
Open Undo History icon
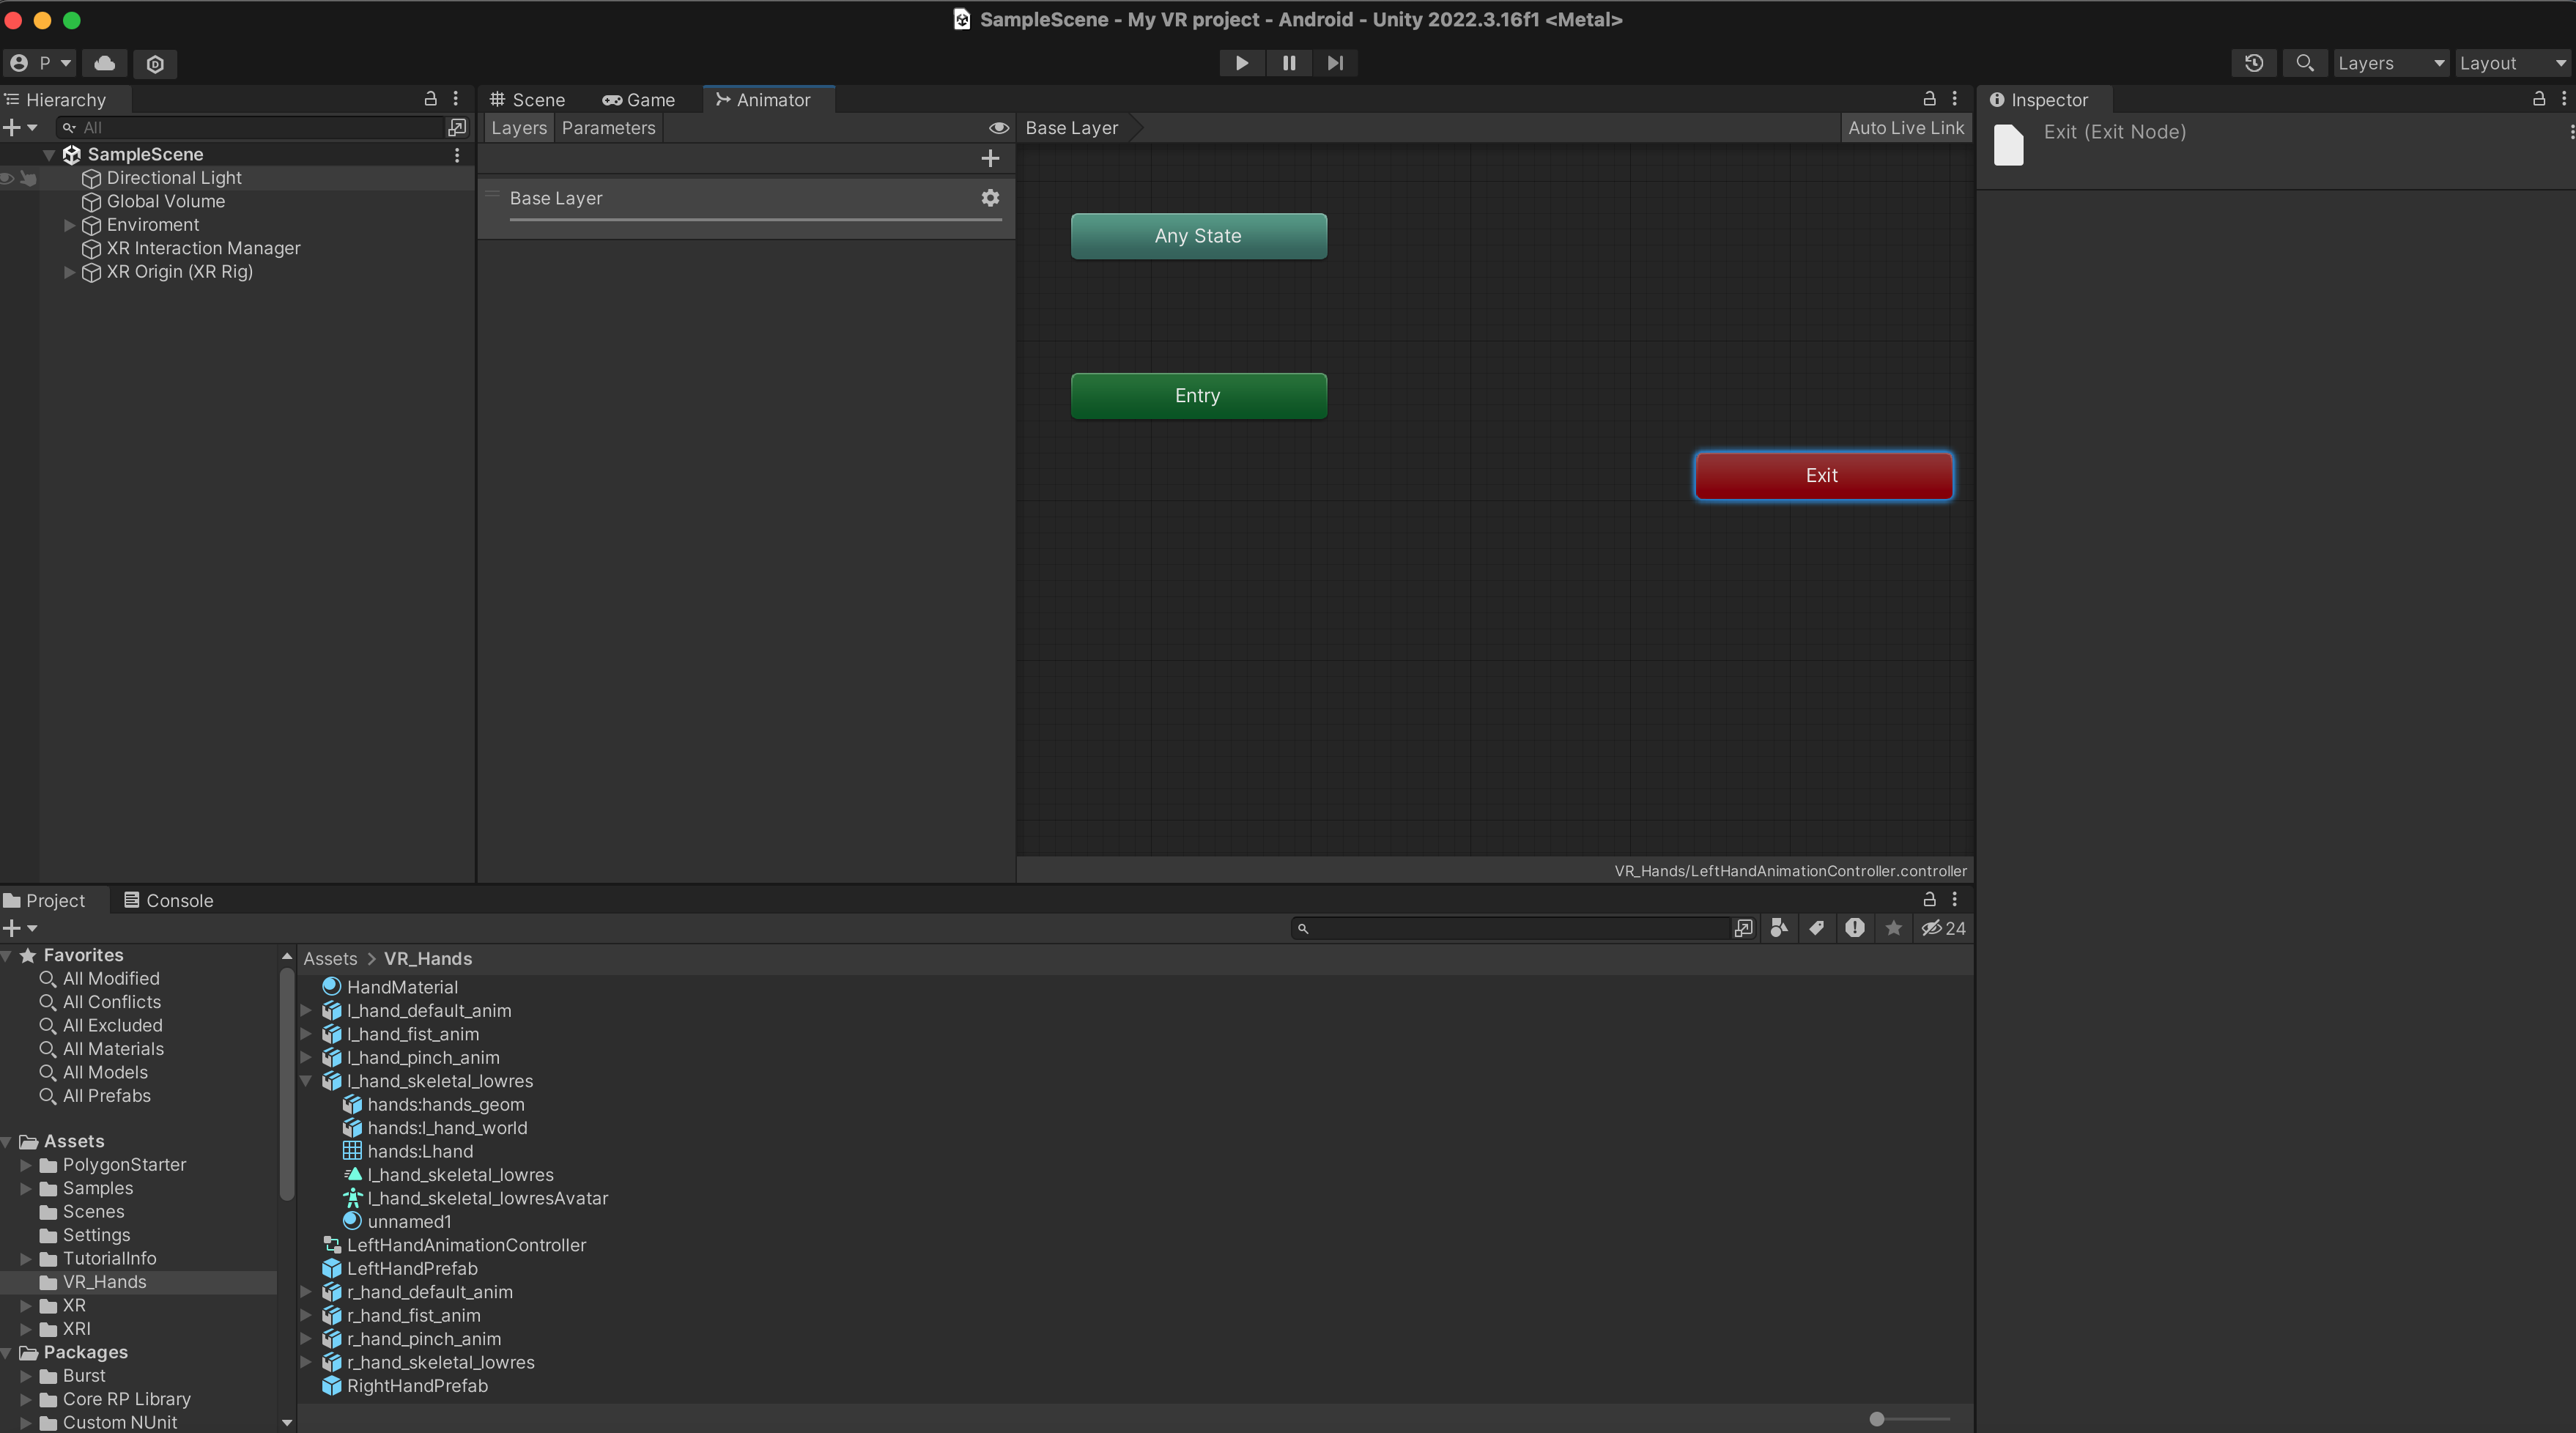coord(2254,63)
